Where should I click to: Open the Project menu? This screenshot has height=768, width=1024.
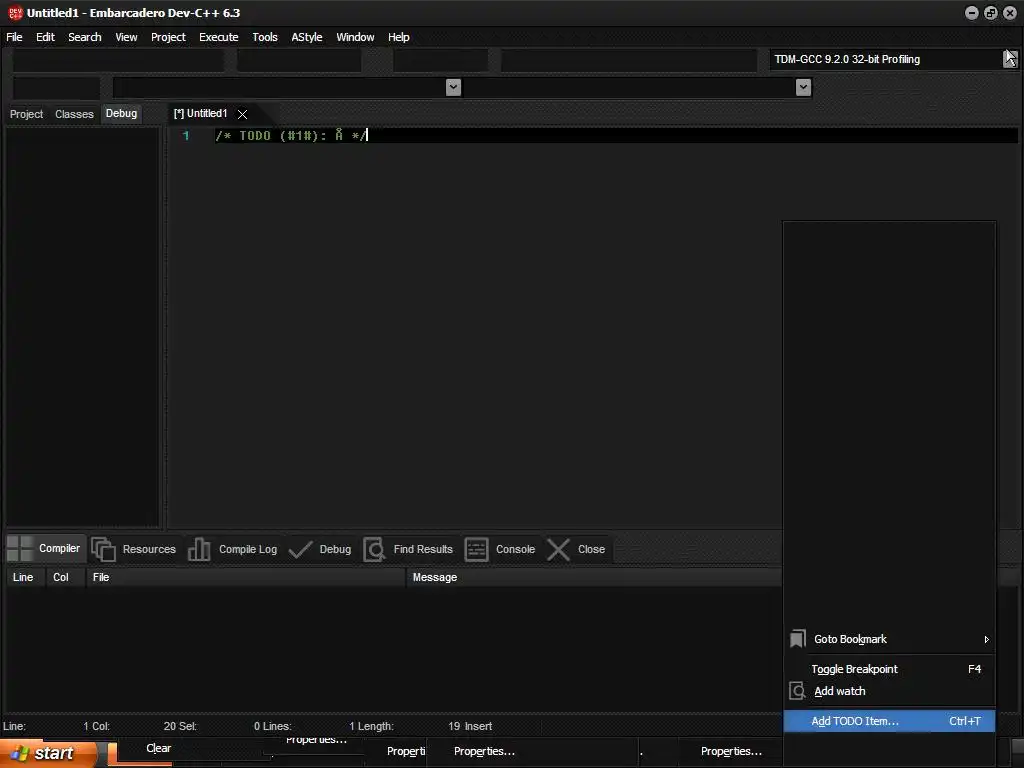[168, 37]
